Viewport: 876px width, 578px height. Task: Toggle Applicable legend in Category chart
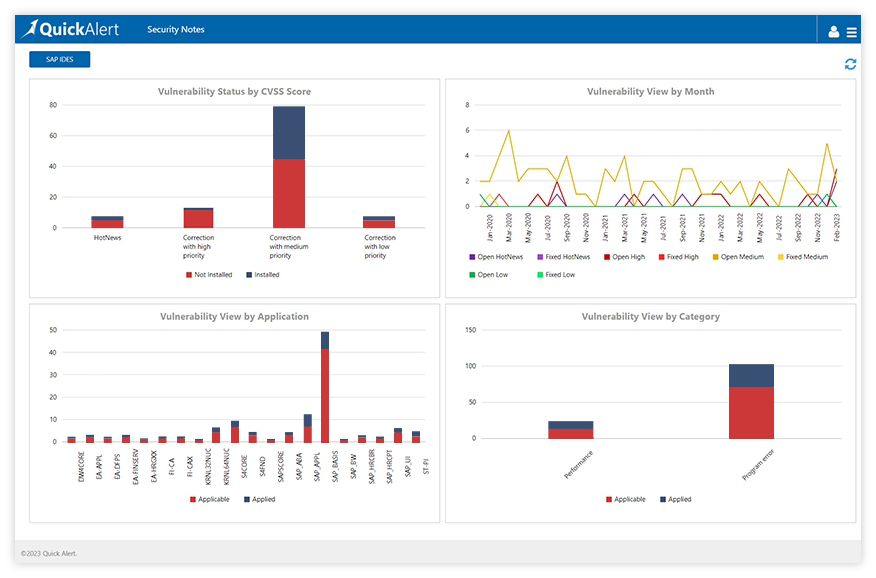point(626,499)
